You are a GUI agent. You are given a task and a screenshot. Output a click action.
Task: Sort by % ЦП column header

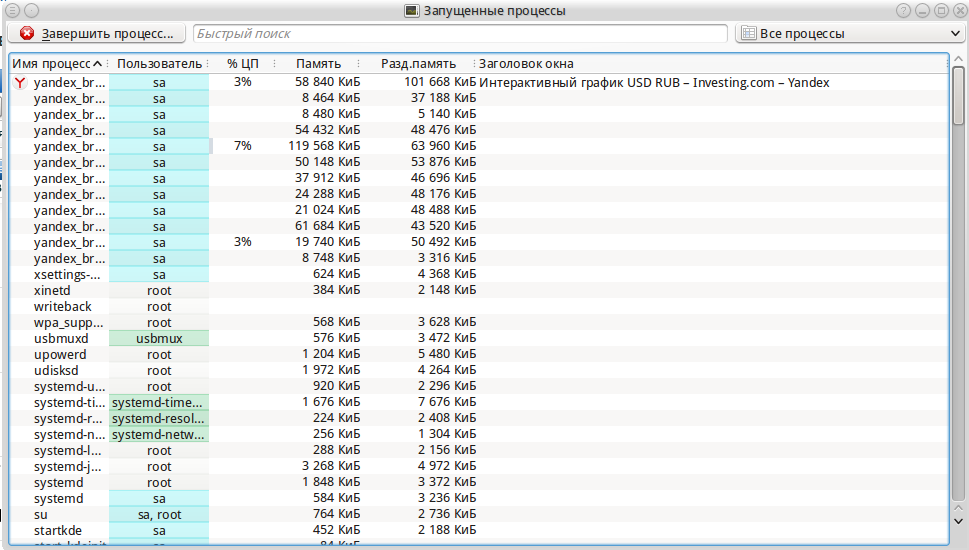(x=242, y=64)
